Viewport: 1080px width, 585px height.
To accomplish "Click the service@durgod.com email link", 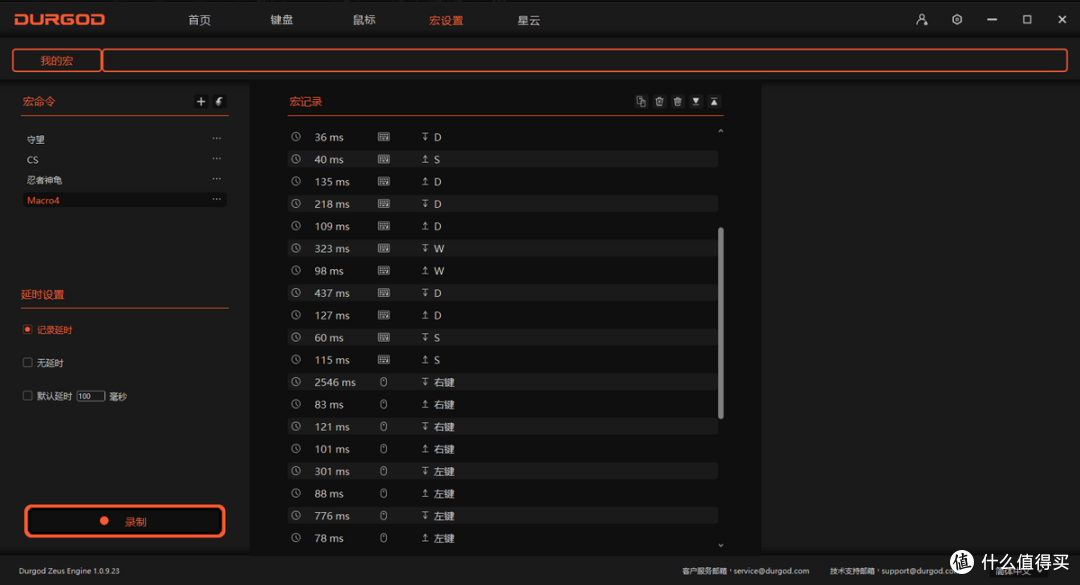I will pos(771,571).
